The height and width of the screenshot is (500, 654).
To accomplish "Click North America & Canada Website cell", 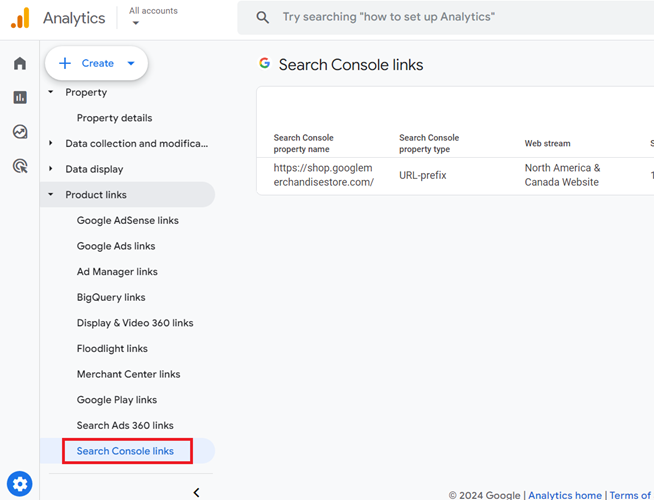I will (562, 175).
